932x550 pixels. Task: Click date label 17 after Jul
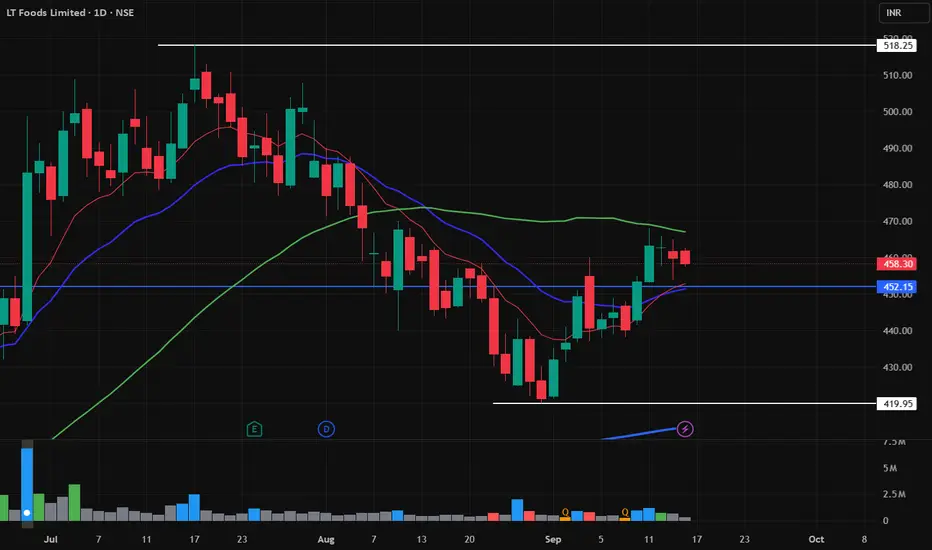tap(194, 539)
